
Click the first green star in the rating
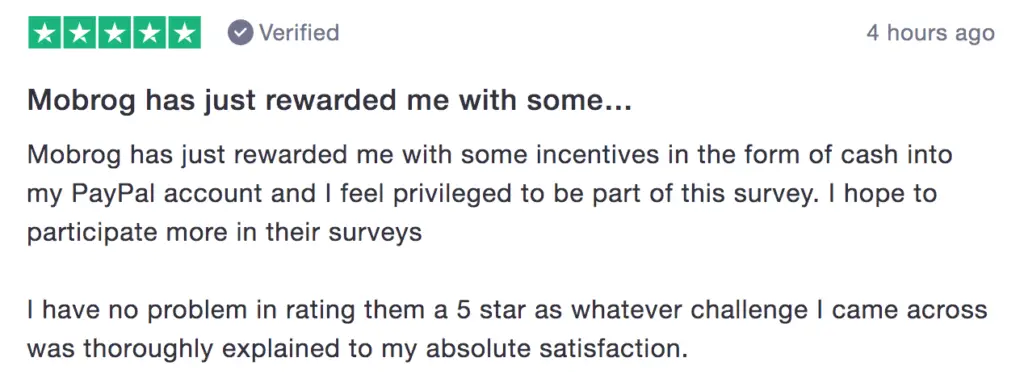tap(44, 33)
